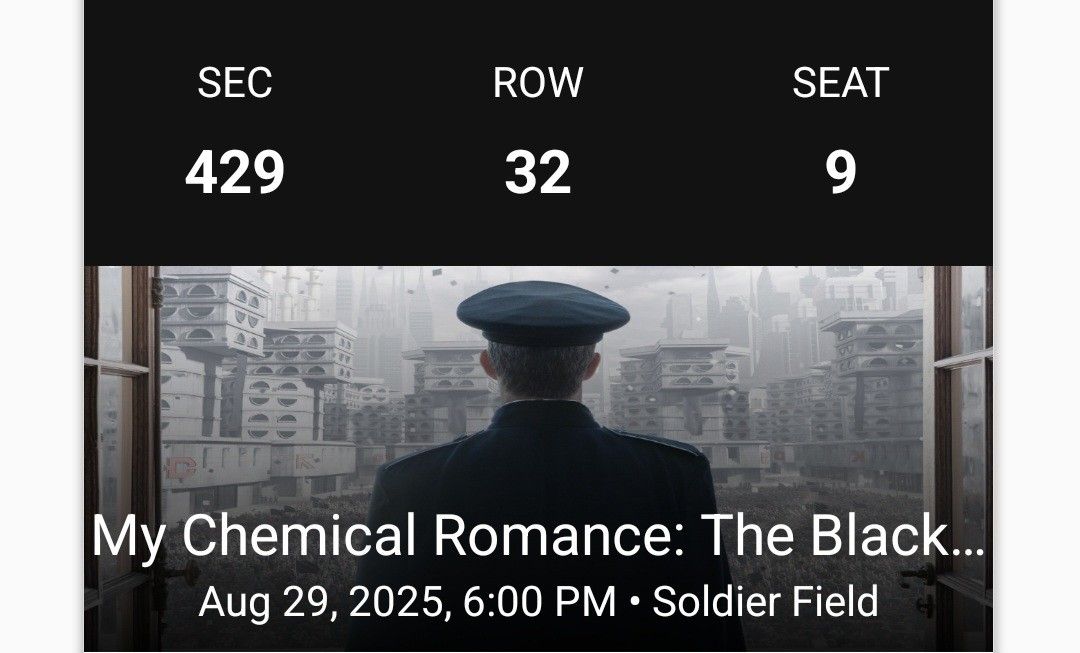Select section number 429
Viewport: 1080px width, 653px height.
[x=235, y=172]
